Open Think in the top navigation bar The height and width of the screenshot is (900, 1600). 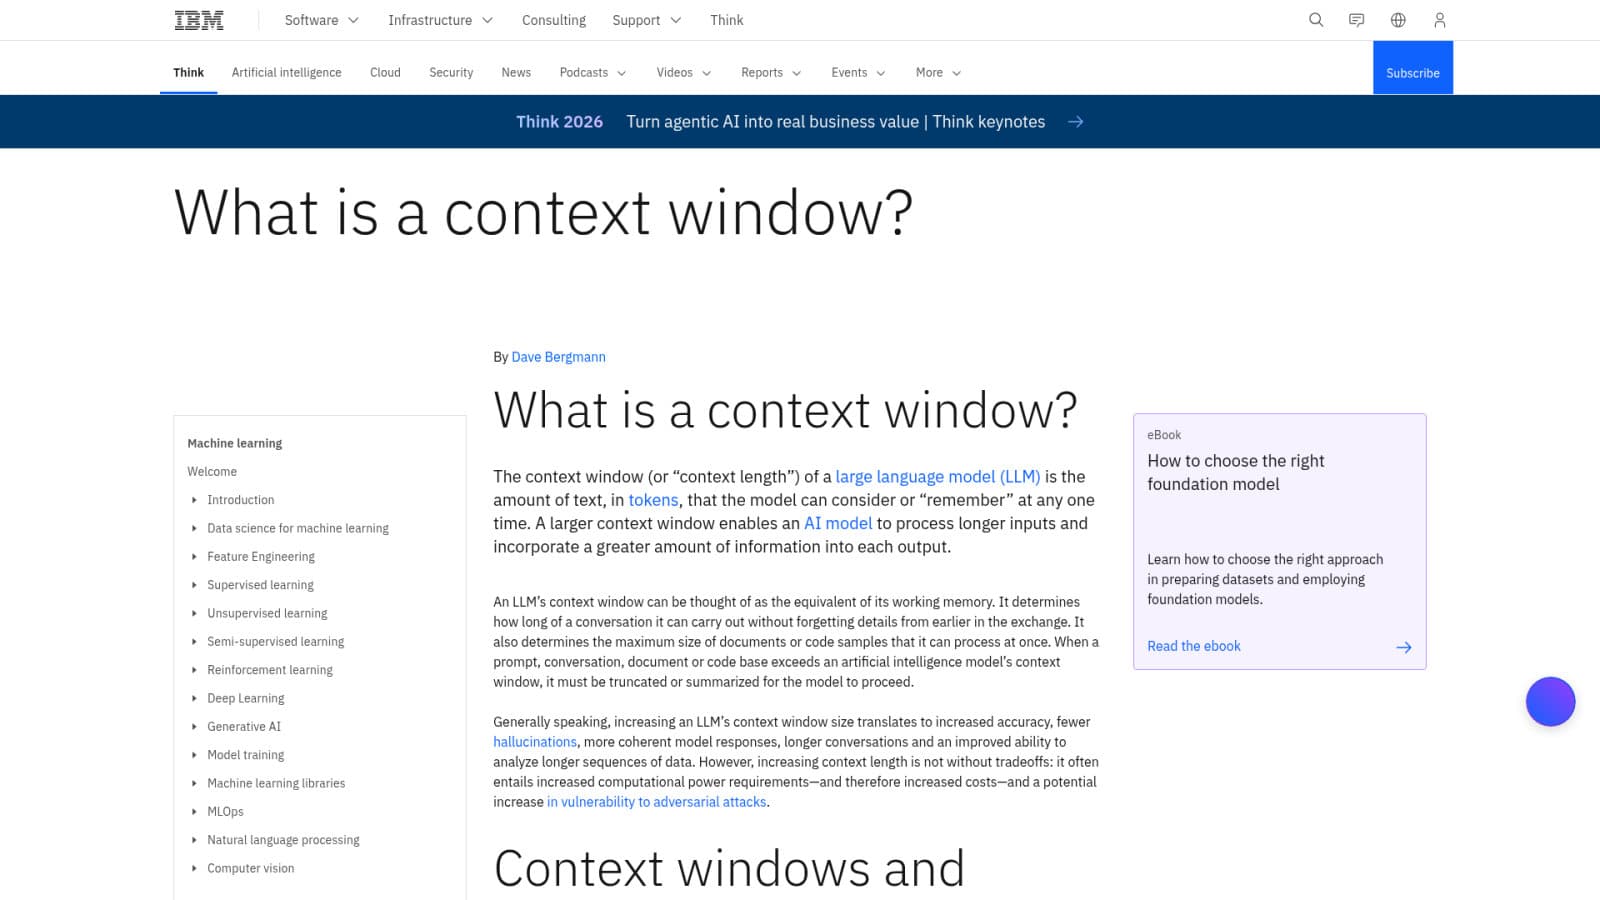pyautogui.click(x=727, y=20)
